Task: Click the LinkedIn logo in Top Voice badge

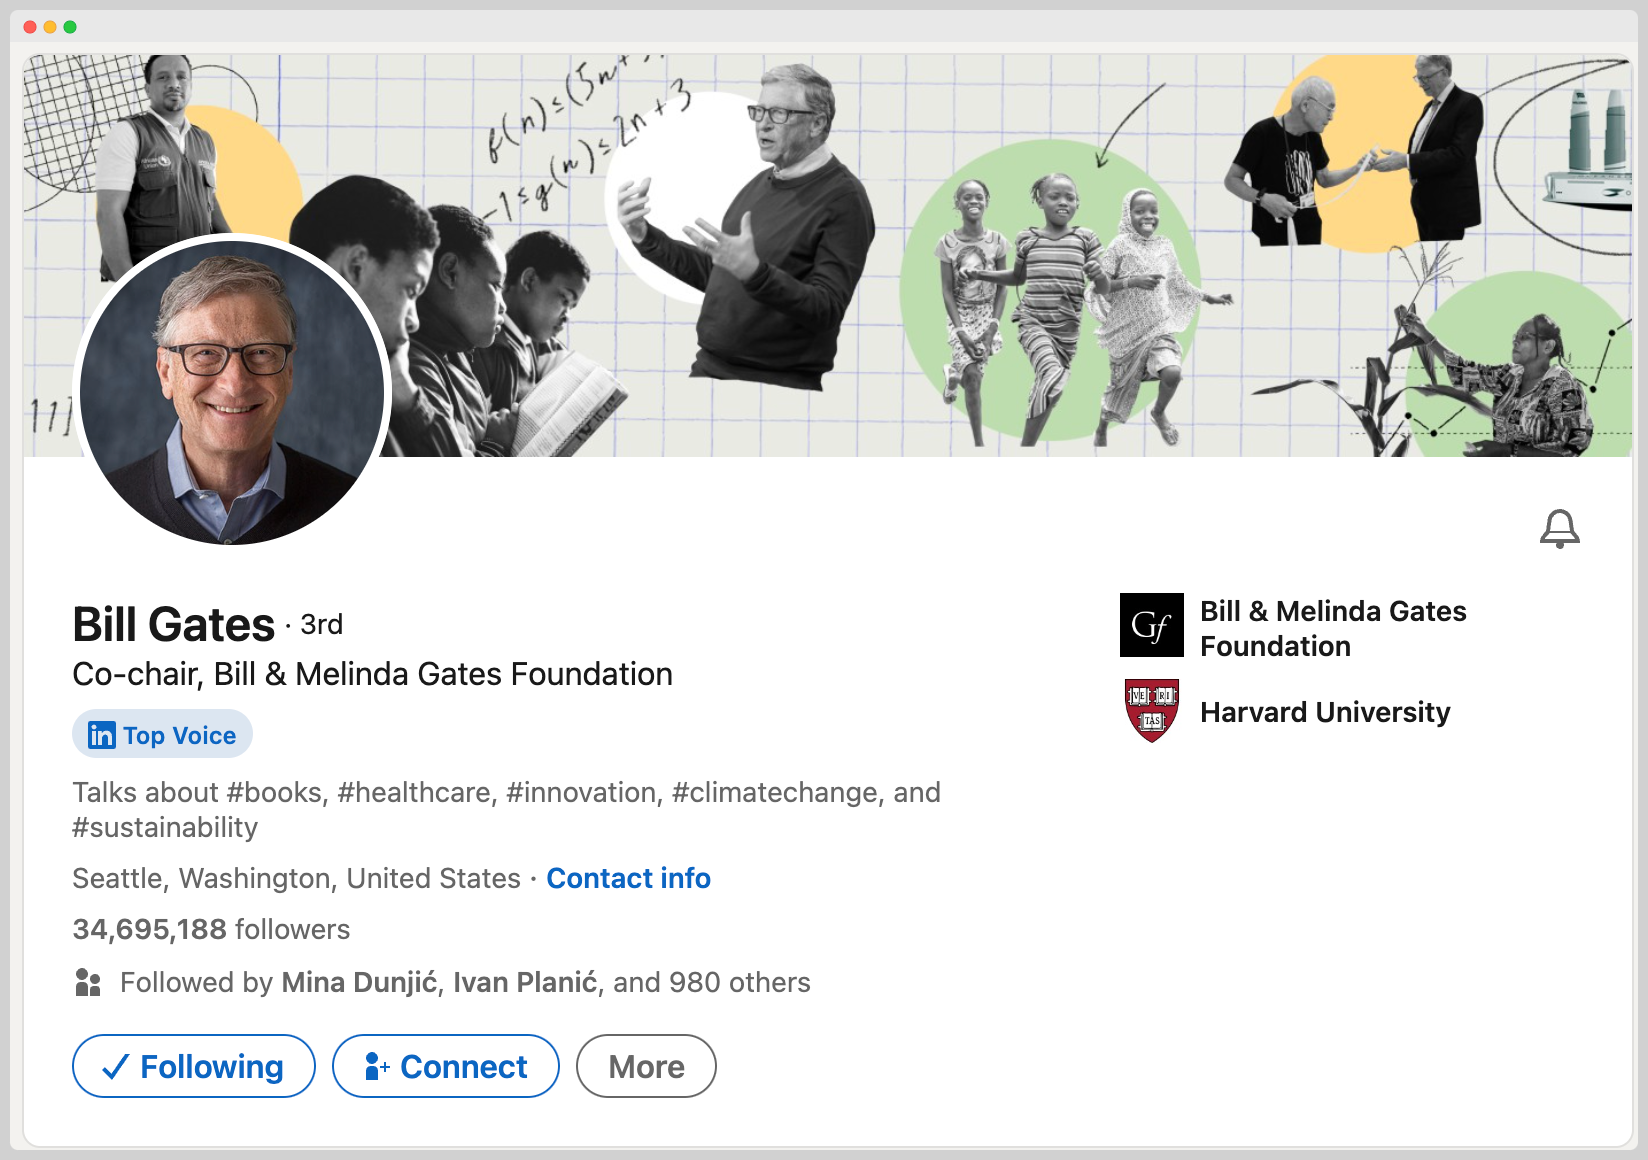Action: (x=101, y=735)
